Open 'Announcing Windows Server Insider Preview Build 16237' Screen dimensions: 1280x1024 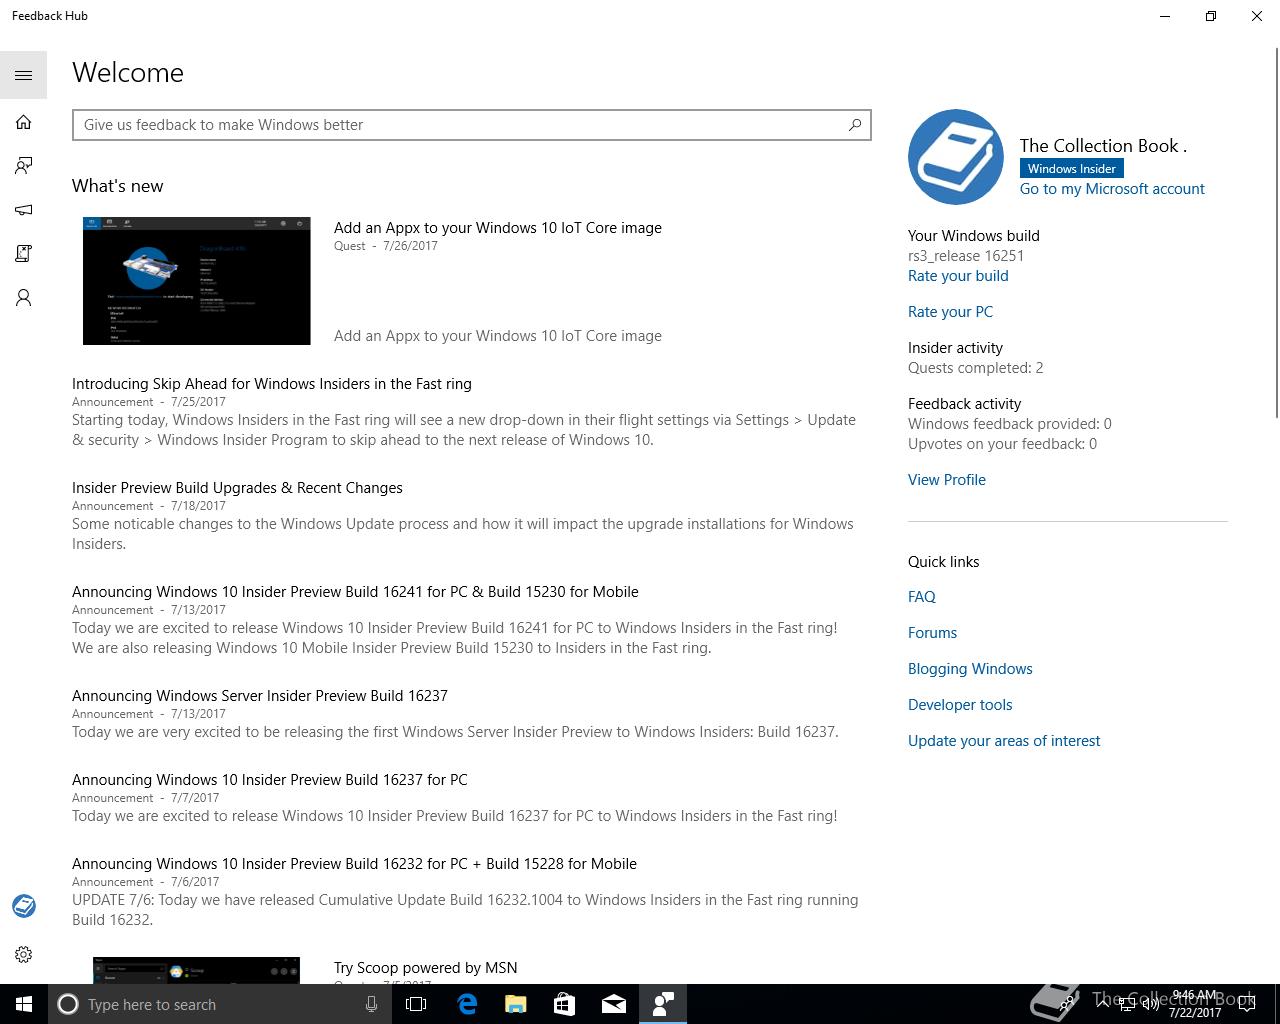(x=260, y=696)
